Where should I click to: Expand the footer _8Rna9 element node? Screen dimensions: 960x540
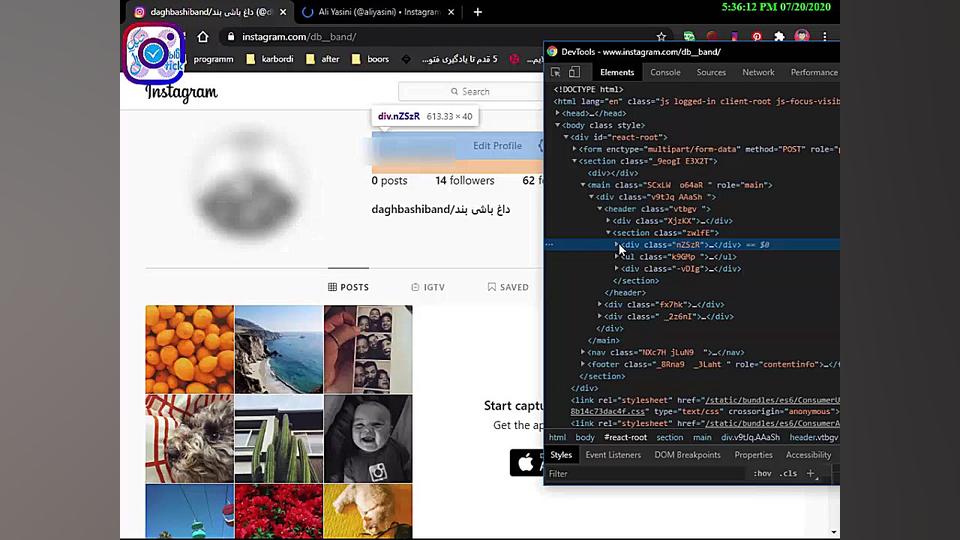[583, 364]
